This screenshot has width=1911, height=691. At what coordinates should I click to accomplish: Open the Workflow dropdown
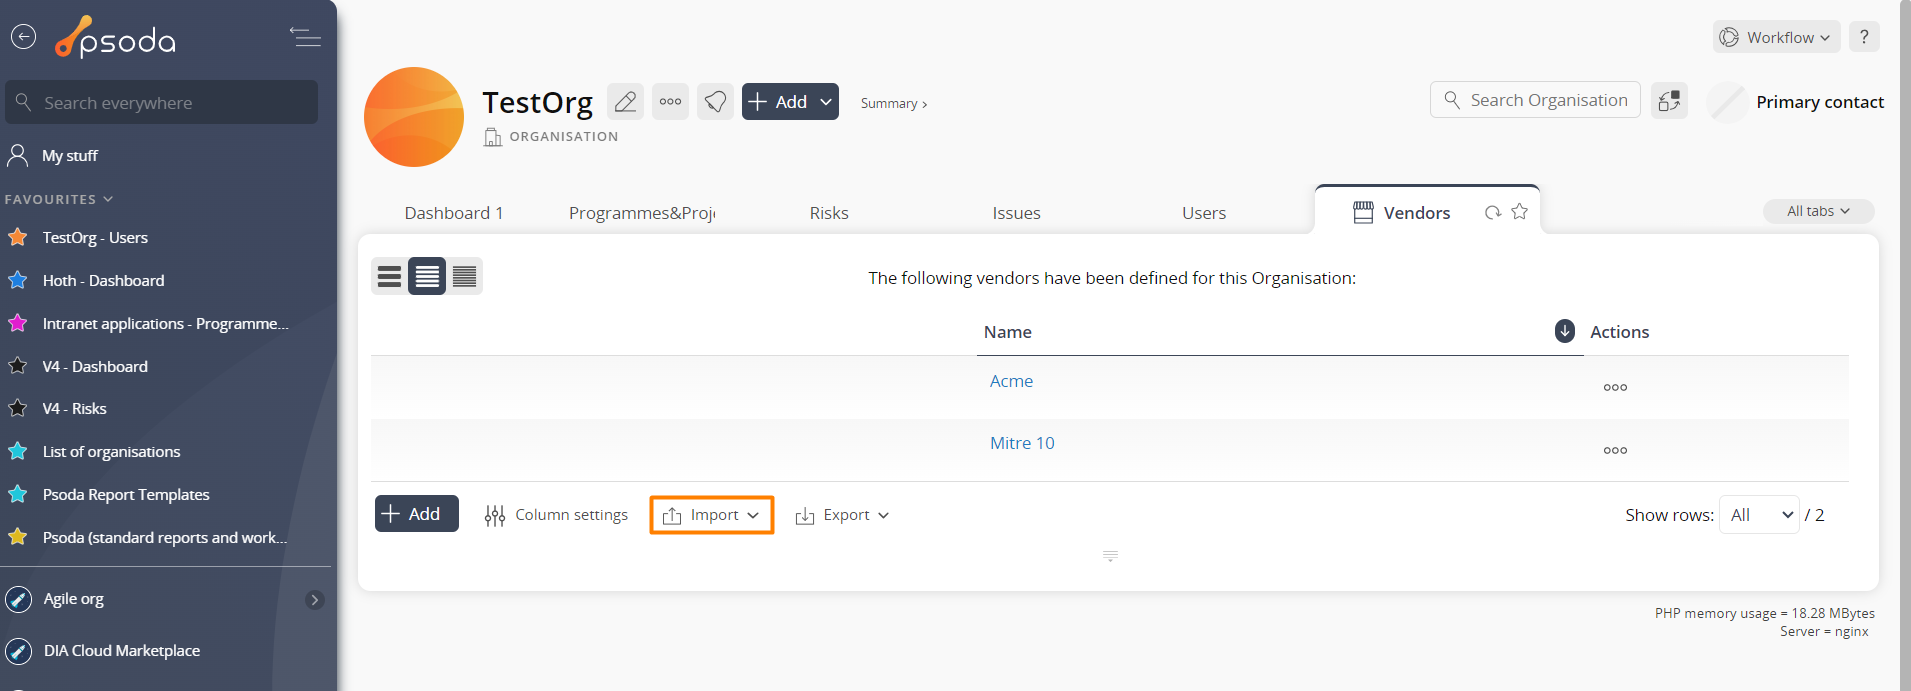coord(1777,37)
